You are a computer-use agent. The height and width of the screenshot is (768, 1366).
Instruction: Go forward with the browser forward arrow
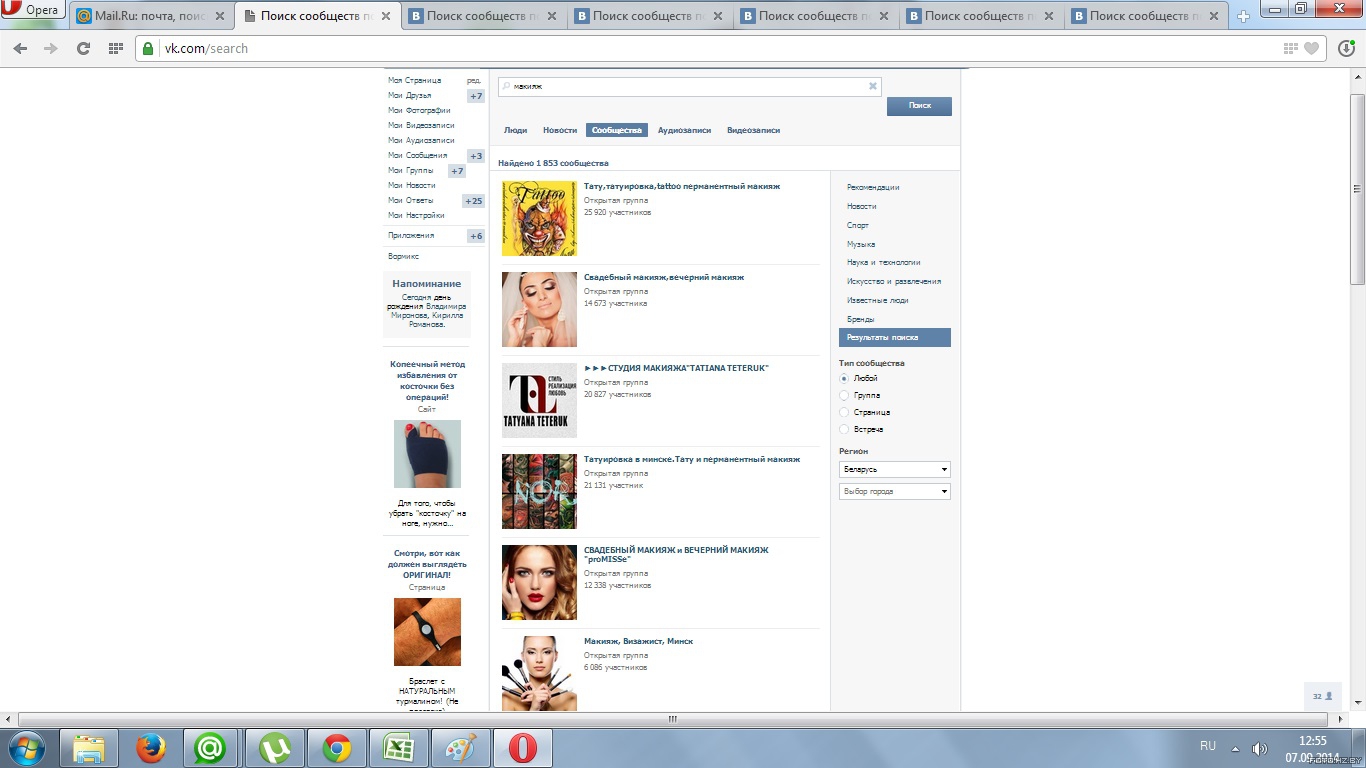click(51, 48)
